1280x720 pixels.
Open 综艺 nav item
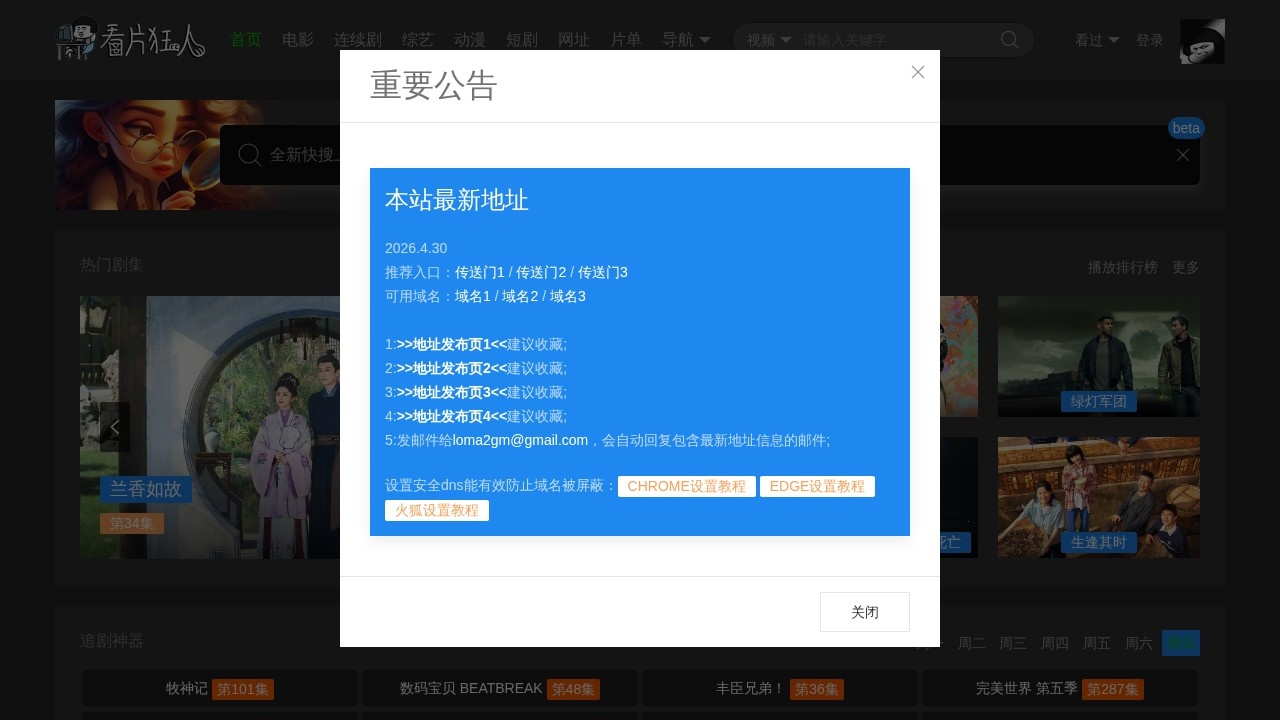click(x=418, y=40)
